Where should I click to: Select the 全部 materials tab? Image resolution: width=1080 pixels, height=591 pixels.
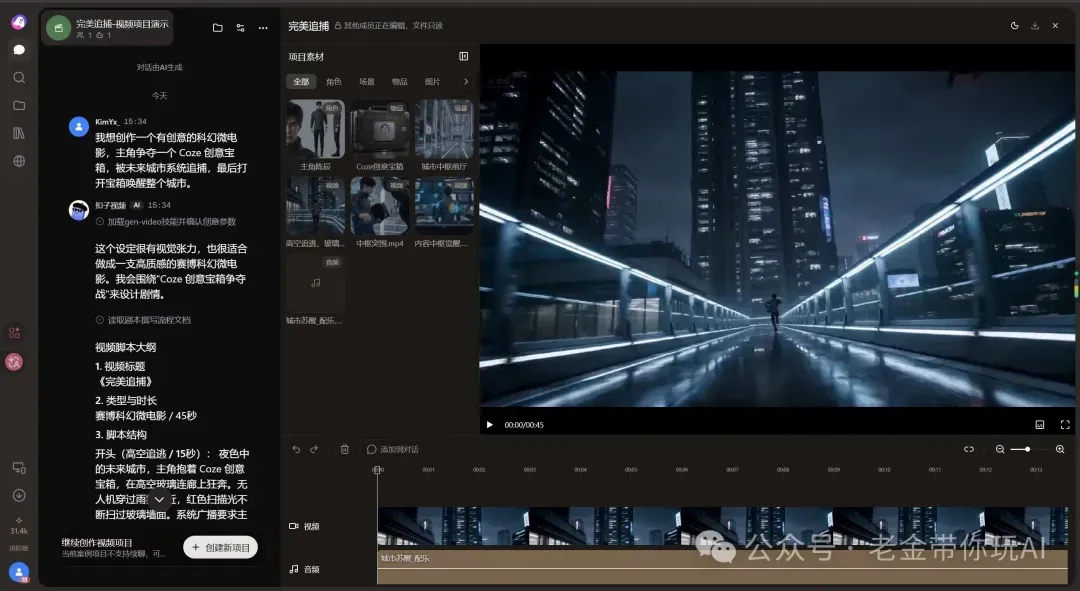[x=301, y=81]
